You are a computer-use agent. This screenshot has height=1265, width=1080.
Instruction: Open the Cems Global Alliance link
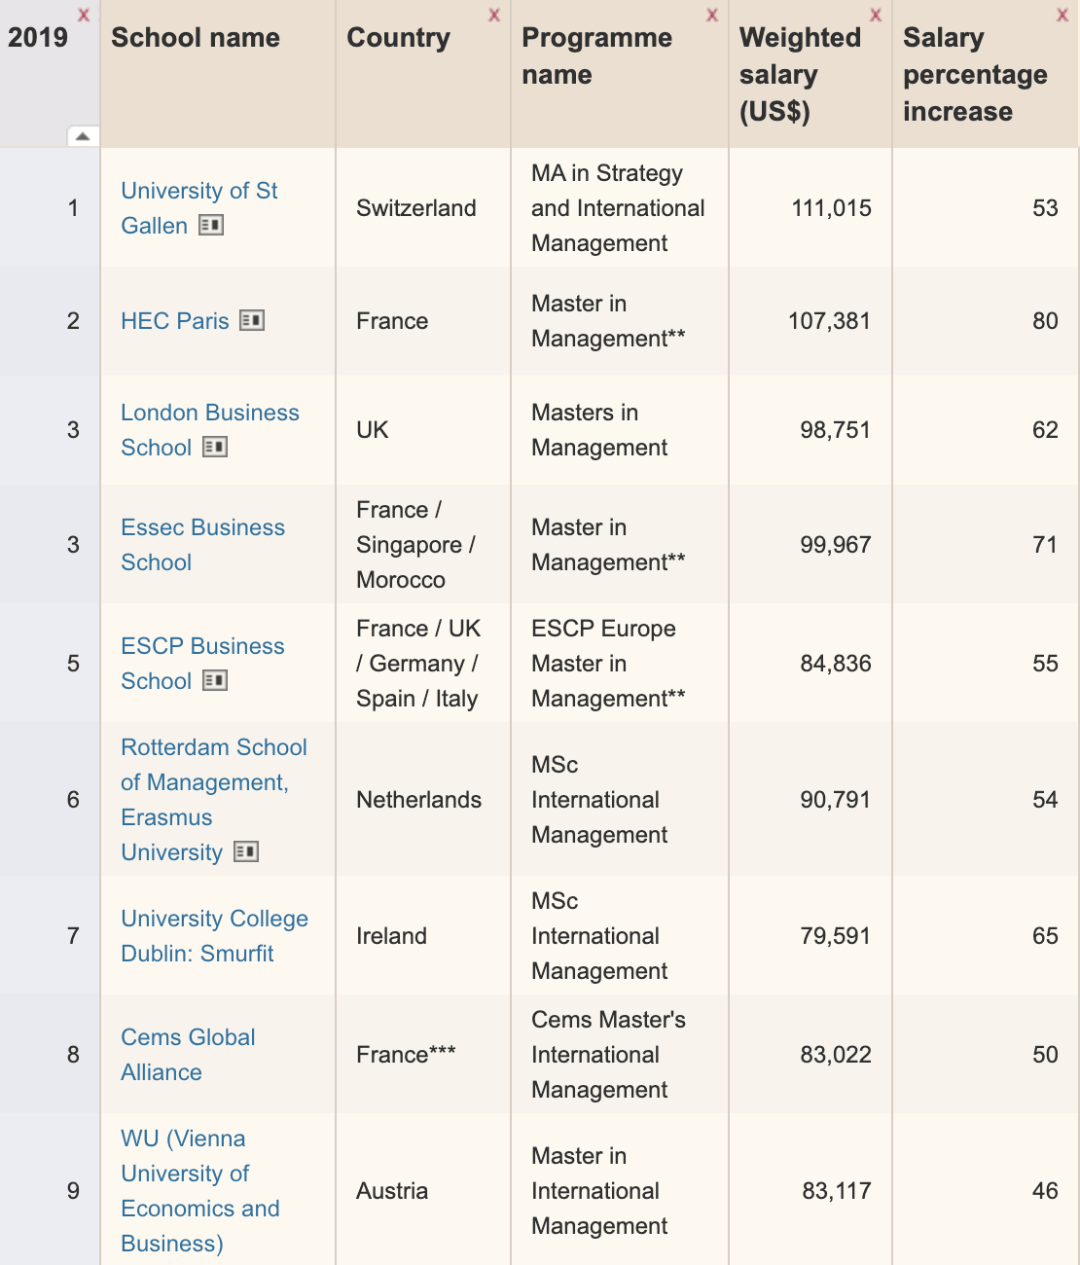(188, 1055)
